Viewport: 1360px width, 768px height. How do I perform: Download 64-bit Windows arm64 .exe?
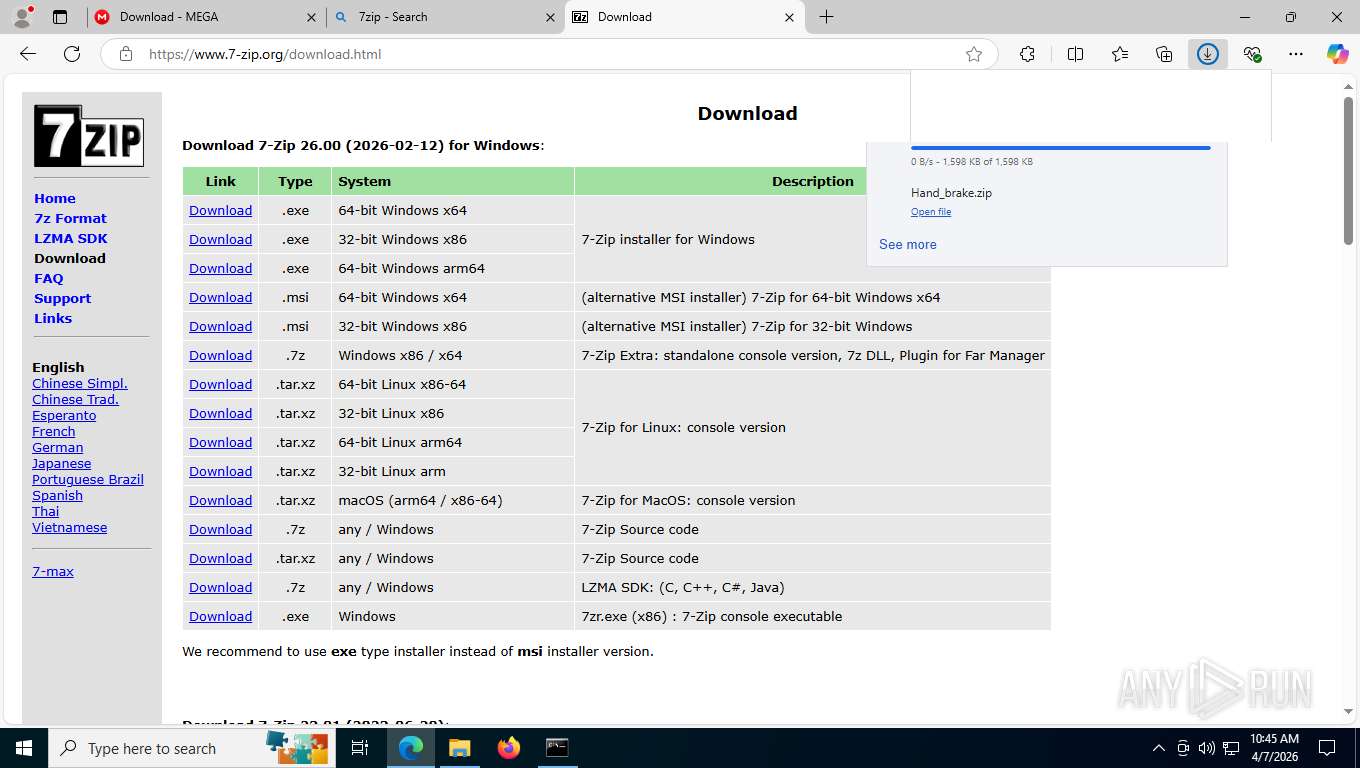(220, 268)
